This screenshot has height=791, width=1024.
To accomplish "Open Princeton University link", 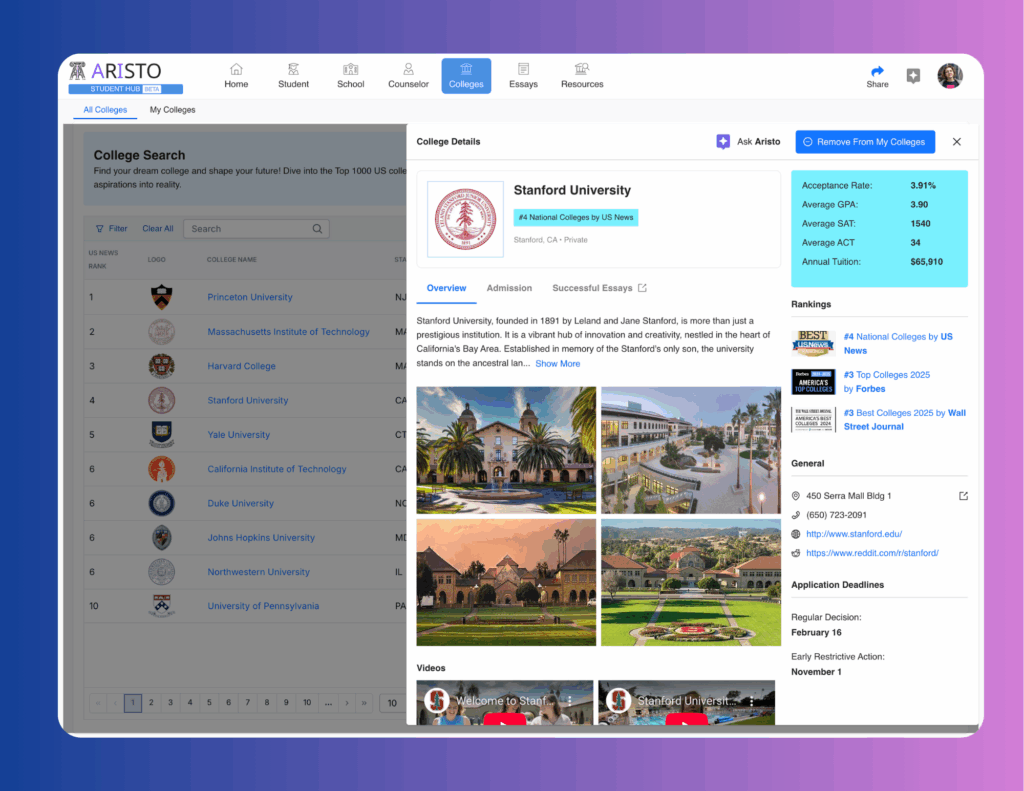I will (x=249, y=297).
